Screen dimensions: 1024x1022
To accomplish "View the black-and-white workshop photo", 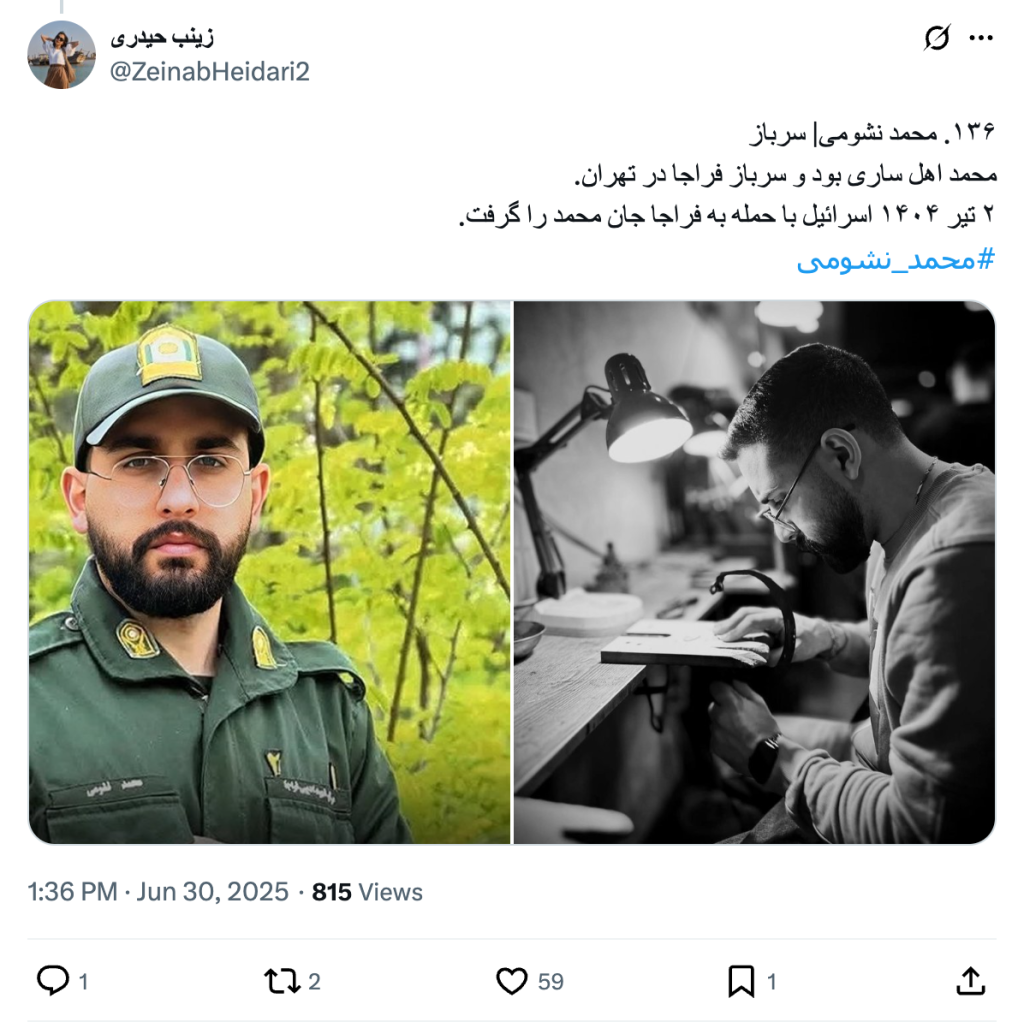I will (x=754, y=572).
